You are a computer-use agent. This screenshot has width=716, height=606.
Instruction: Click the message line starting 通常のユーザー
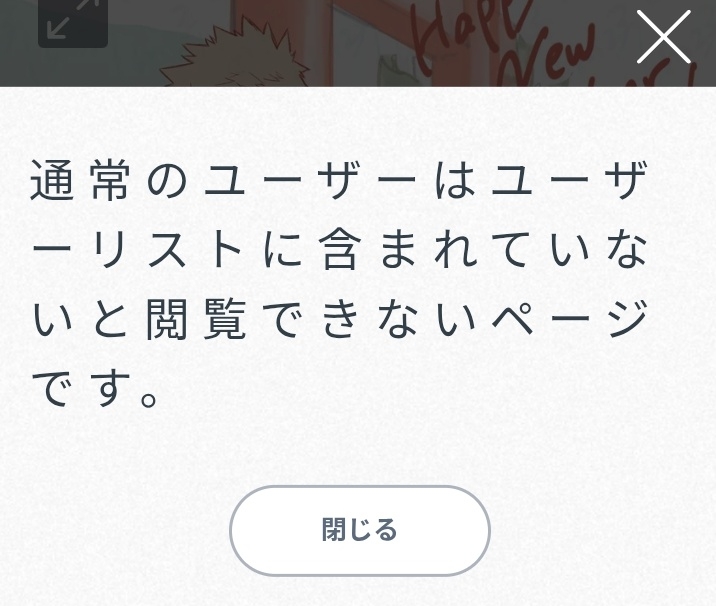tap(338, 181)
